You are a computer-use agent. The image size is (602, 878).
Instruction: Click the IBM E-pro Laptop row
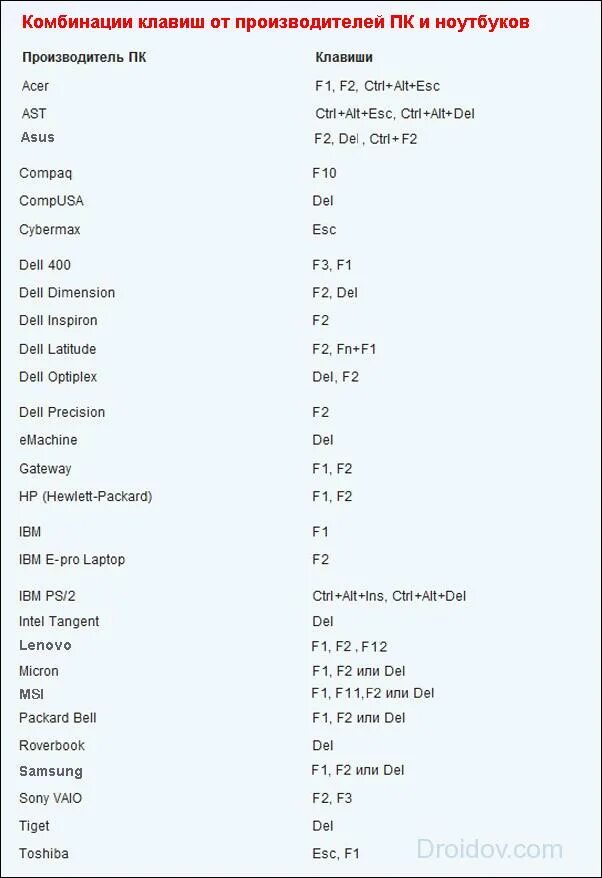(x=72, y=560)
